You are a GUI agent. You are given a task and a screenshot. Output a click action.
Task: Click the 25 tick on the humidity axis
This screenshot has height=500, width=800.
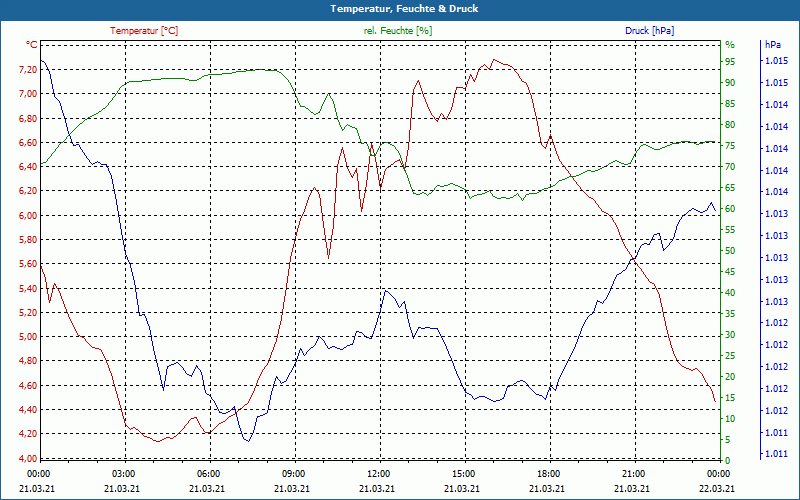(x=730, y=356)
